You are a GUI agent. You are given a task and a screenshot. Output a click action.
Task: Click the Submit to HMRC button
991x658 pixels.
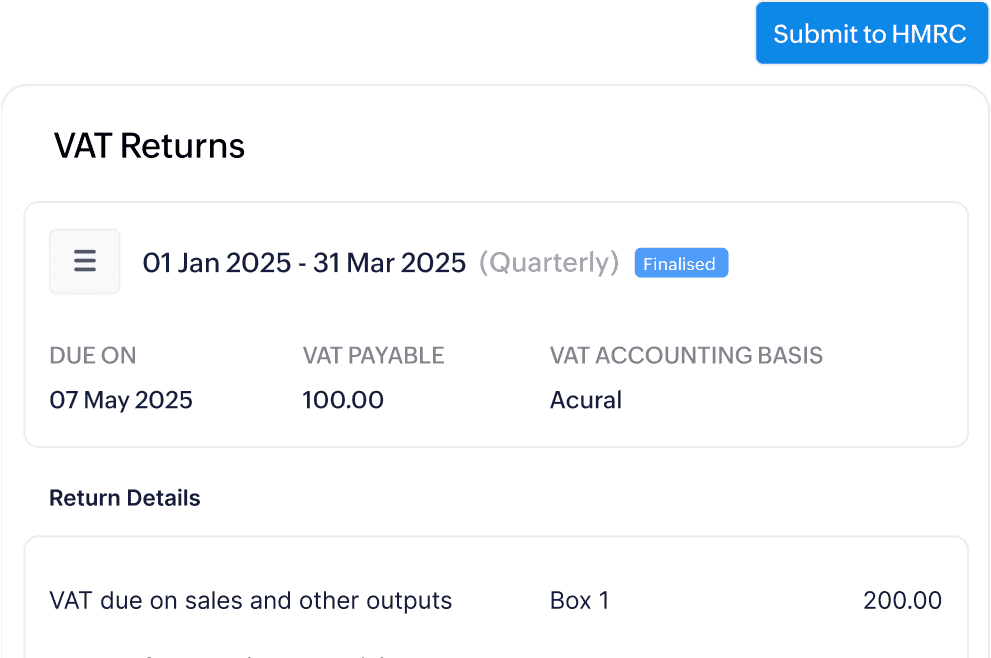(x=869, y=34)
